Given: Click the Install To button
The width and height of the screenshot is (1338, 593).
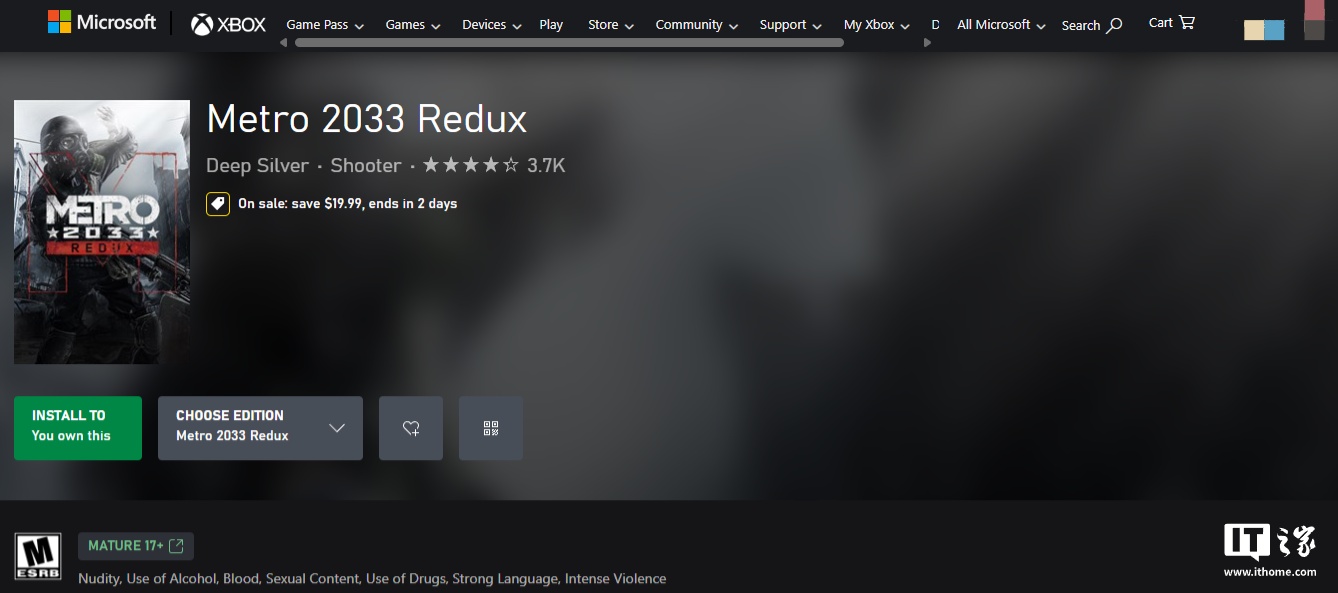Looking at the screenshot, I should (x=78, y=428).
